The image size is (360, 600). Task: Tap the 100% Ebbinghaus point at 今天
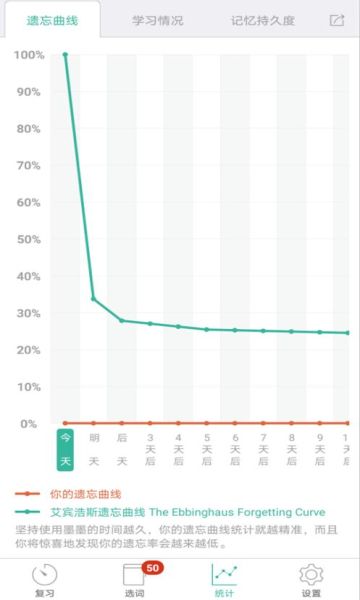[65, 55]
